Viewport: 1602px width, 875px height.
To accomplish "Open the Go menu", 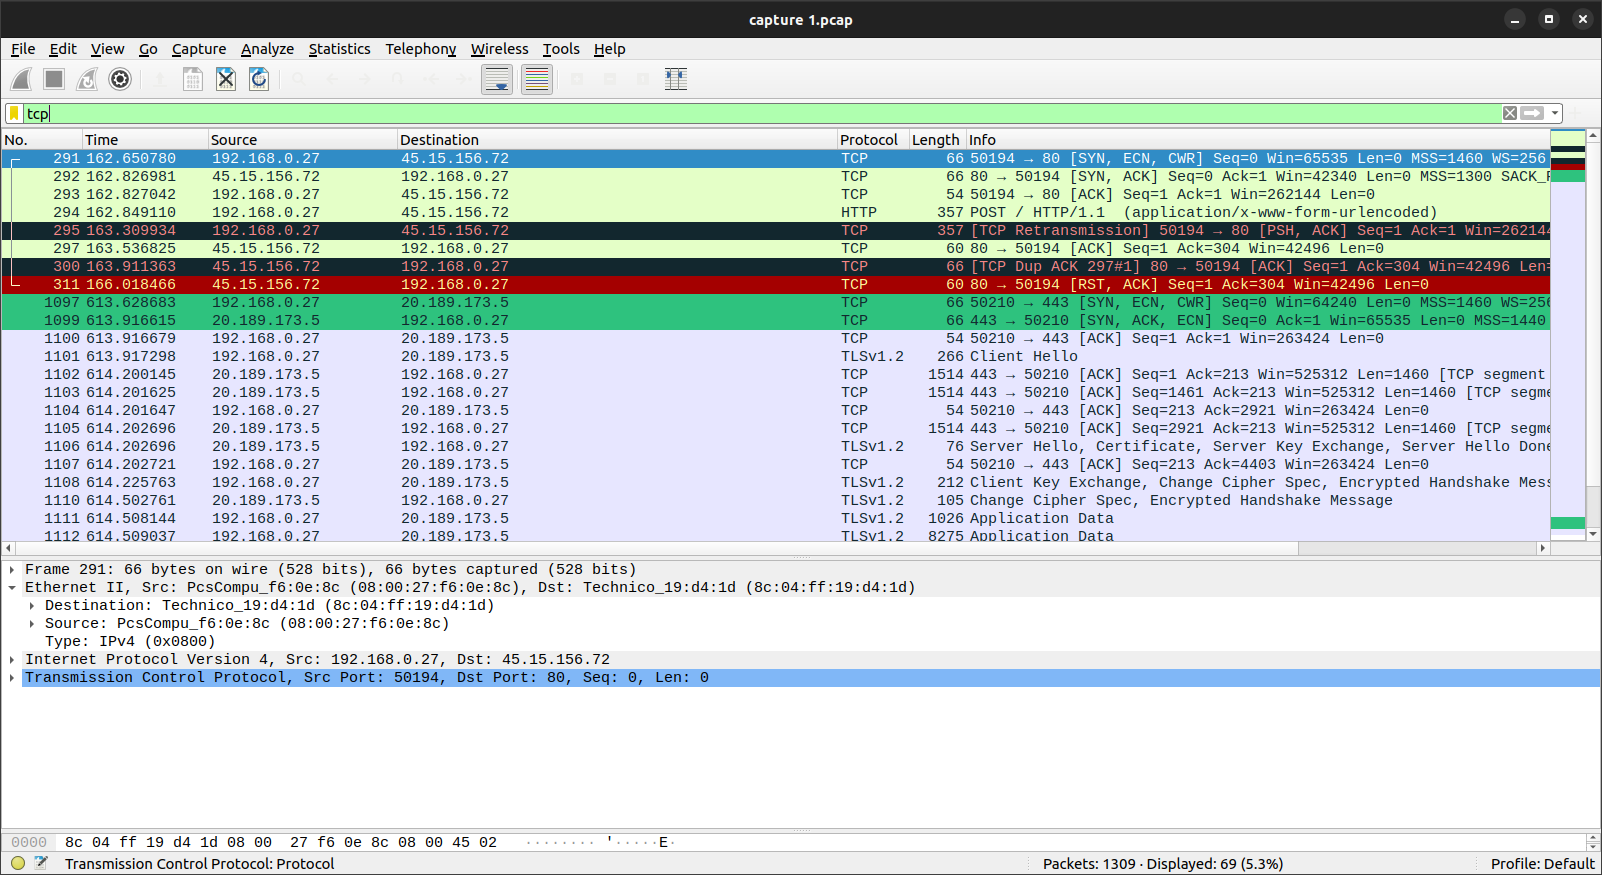I will click(x=148, y=49).
